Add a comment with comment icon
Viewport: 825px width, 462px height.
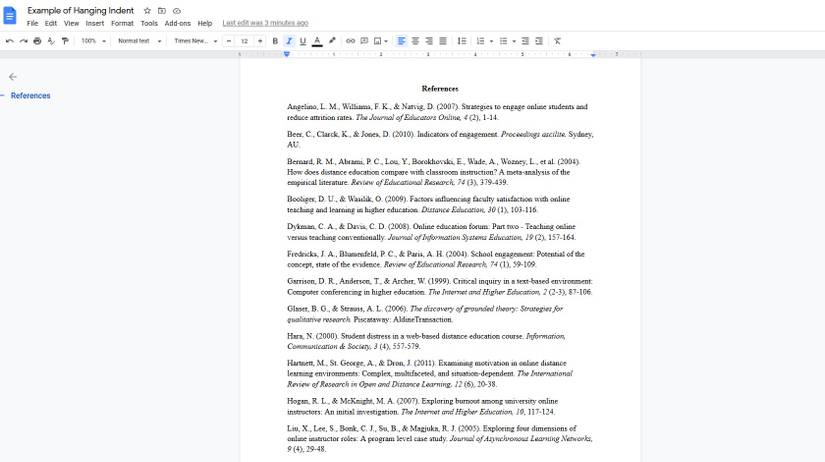364,41
